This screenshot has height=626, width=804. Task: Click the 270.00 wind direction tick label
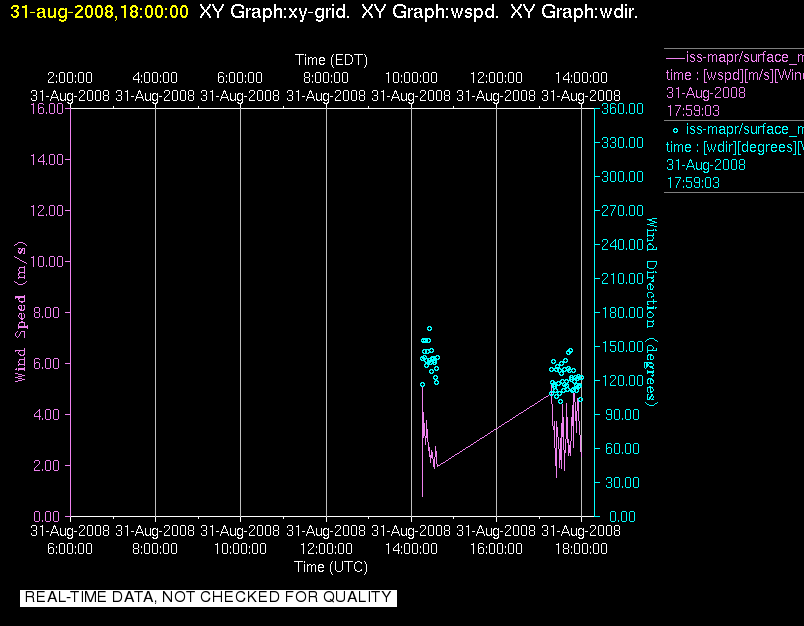click(x=622, y=211)
